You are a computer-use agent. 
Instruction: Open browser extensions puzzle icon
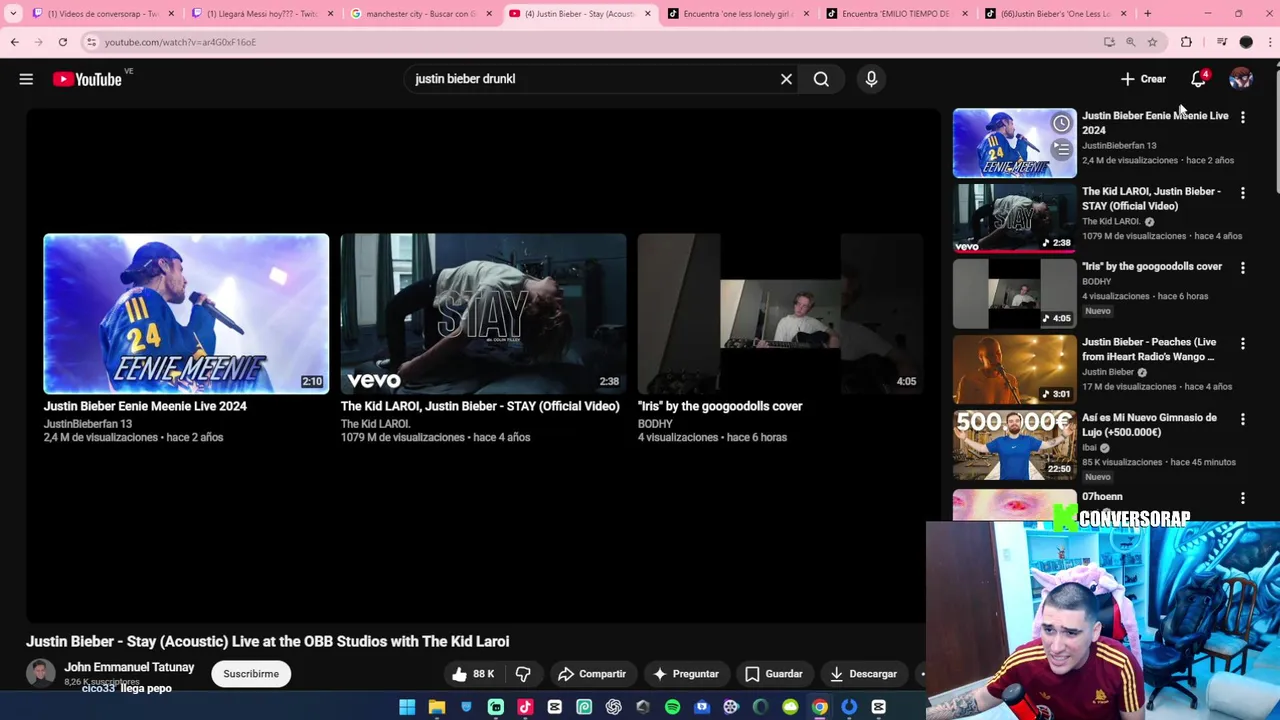click(1186, 42)
